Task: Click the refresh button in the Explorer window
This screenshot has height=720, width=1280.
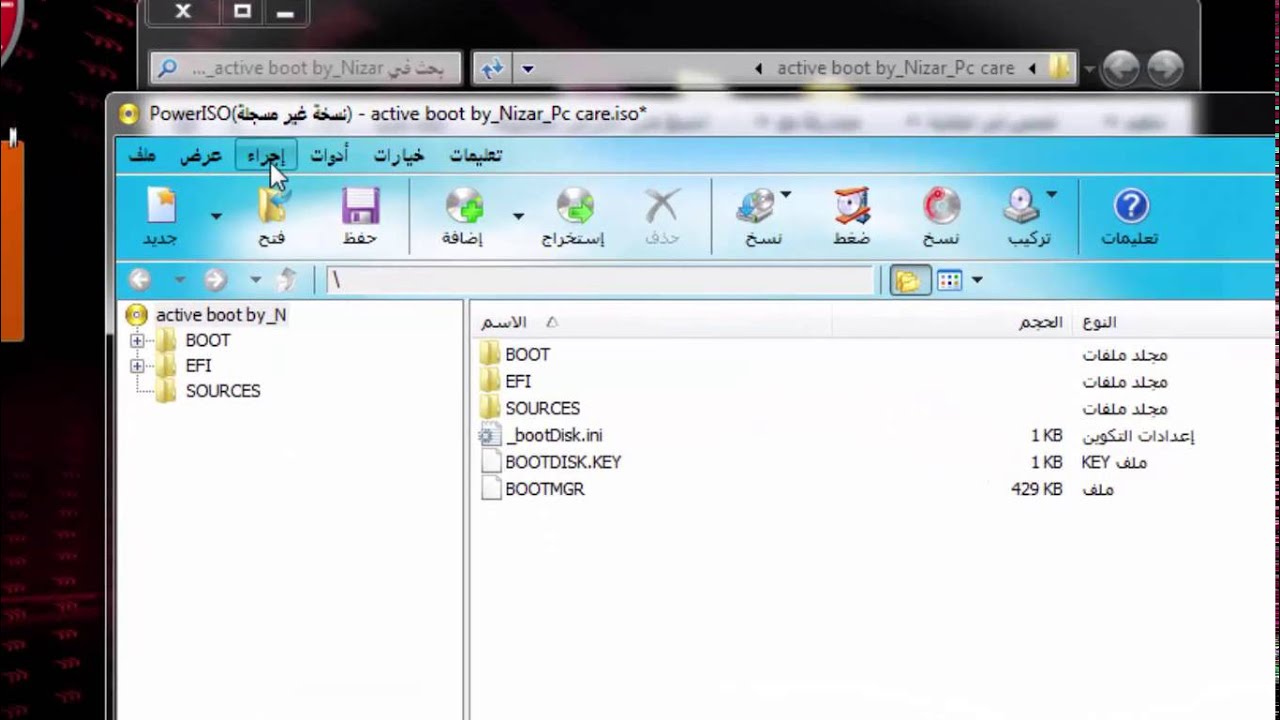Action: (x=492, y=68)
